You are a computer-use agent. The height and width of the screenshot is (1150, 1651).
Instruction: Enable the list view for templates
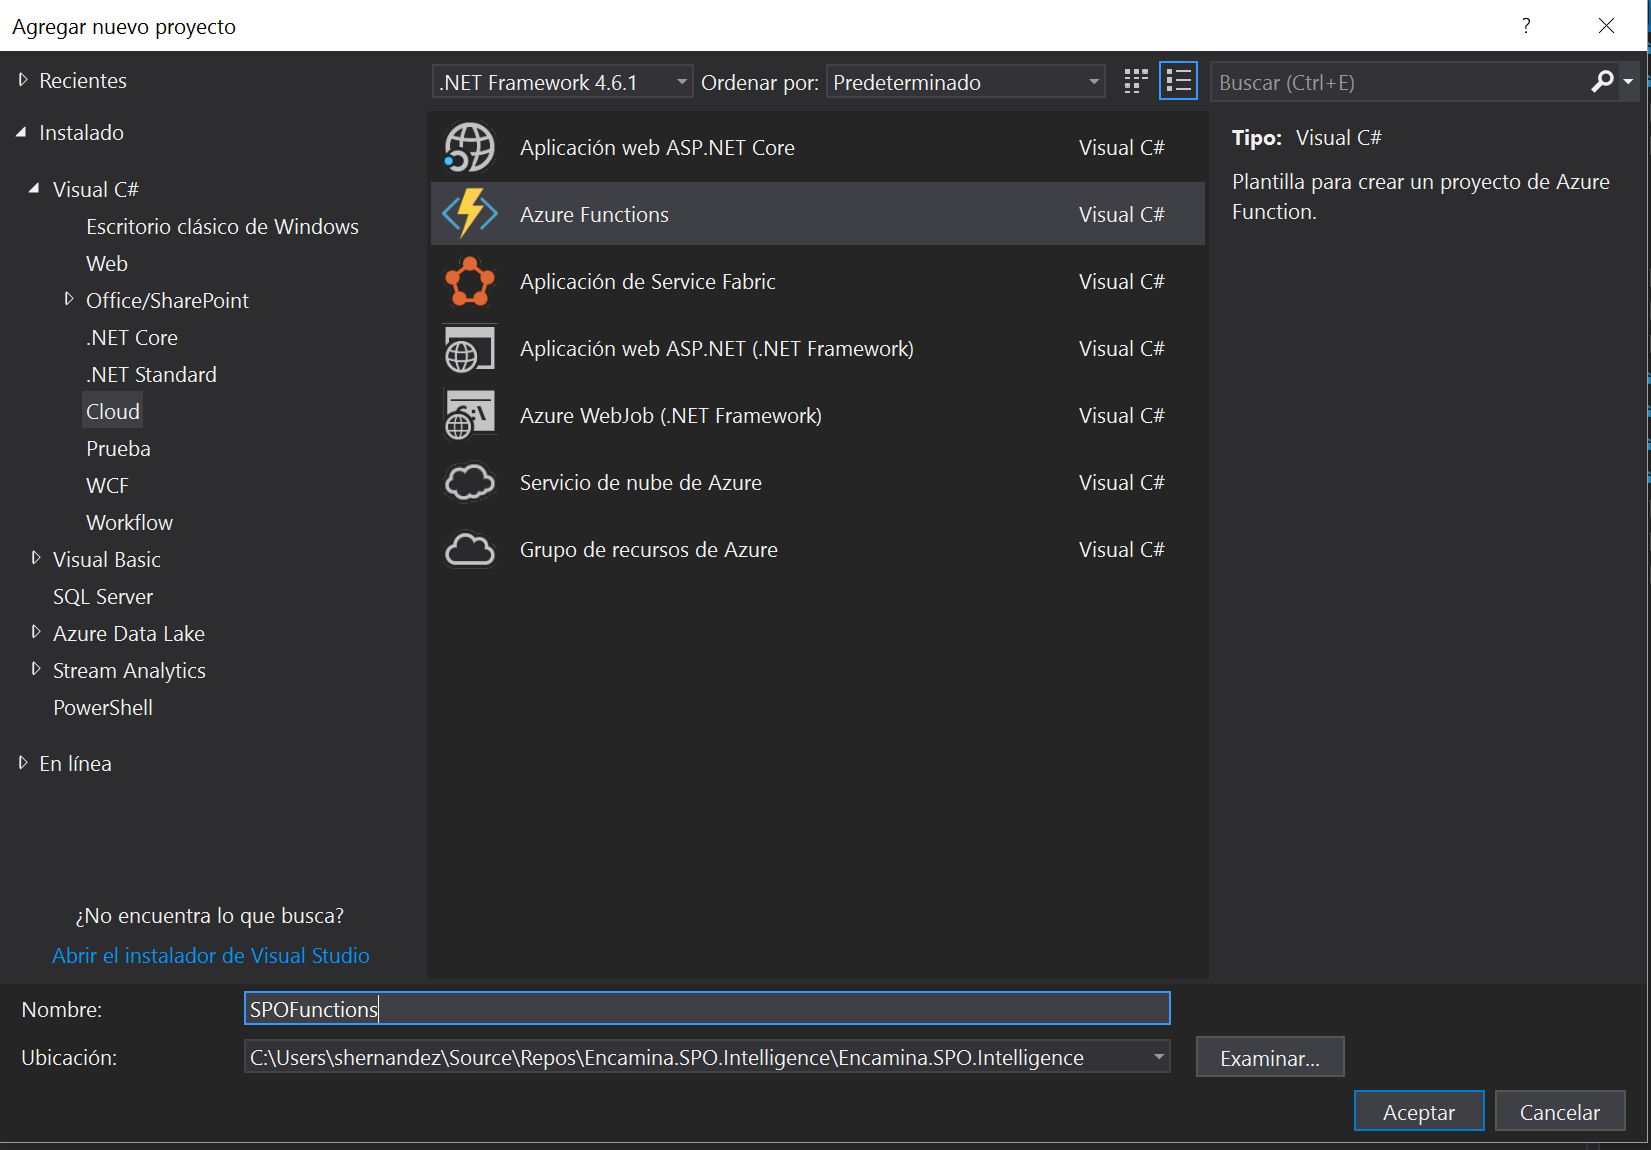coord(1178,81)
